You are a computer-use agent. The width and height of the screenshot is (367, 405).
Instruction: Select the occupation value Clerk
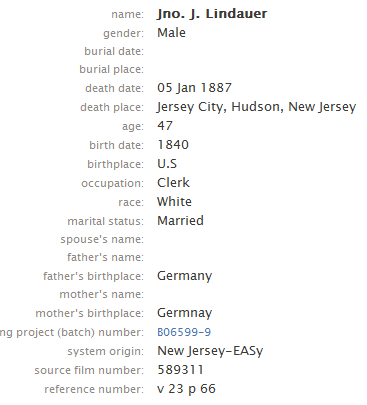[173, 183]
